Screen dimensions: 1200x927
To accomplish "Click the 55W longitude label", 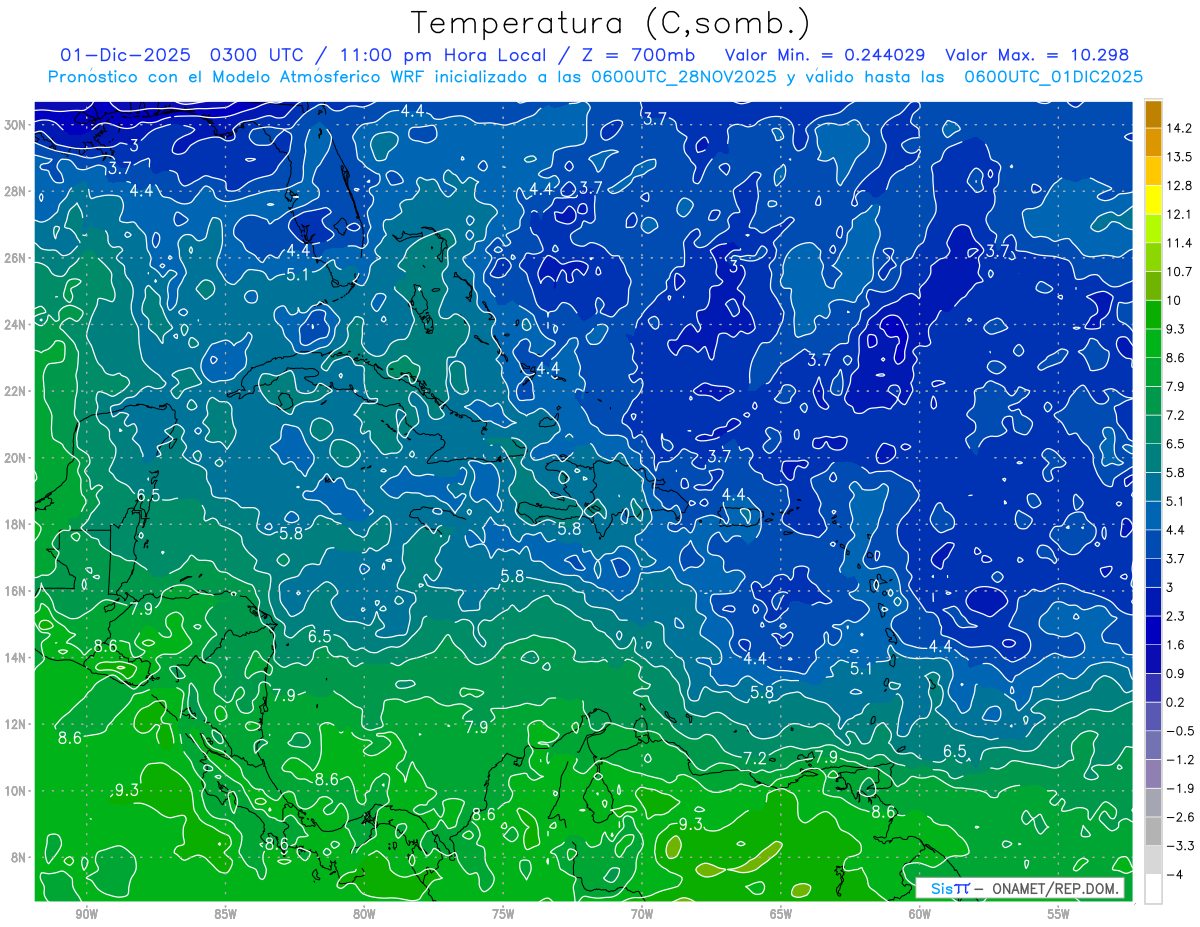I will coord(1059,914).
